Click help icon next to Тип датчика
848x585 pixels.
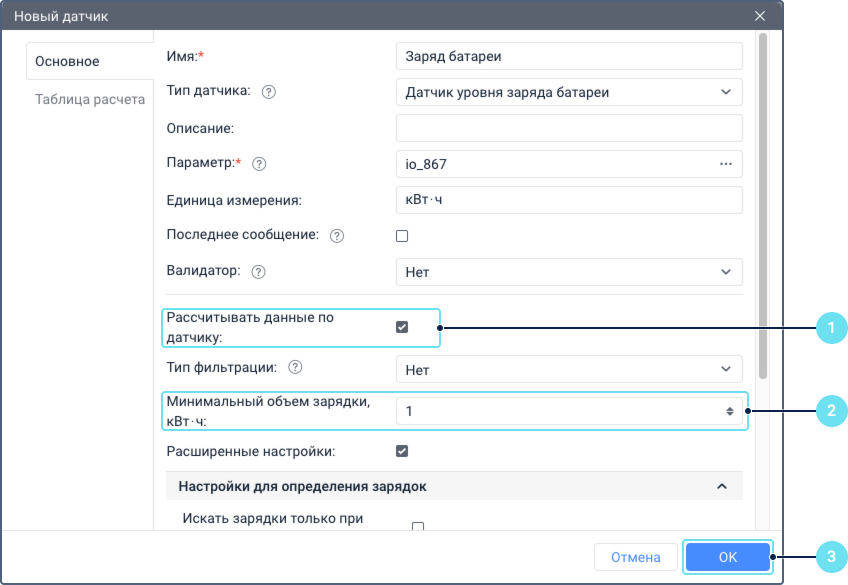coord(268,92)
